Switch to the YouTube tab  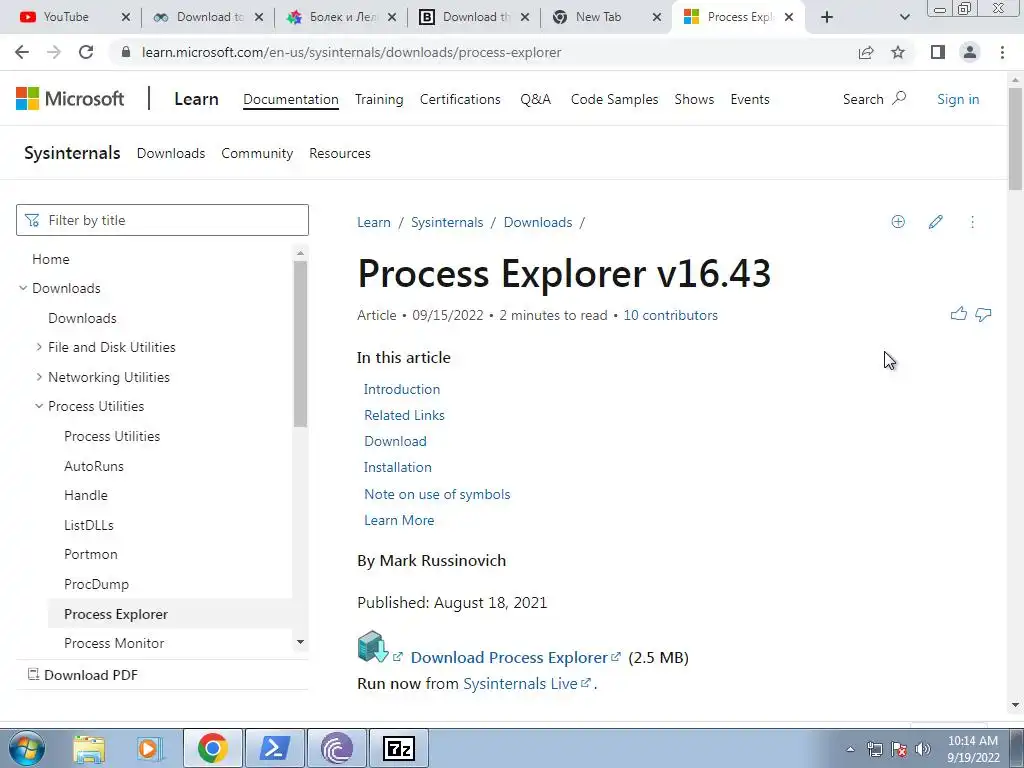tap(66, 17)
